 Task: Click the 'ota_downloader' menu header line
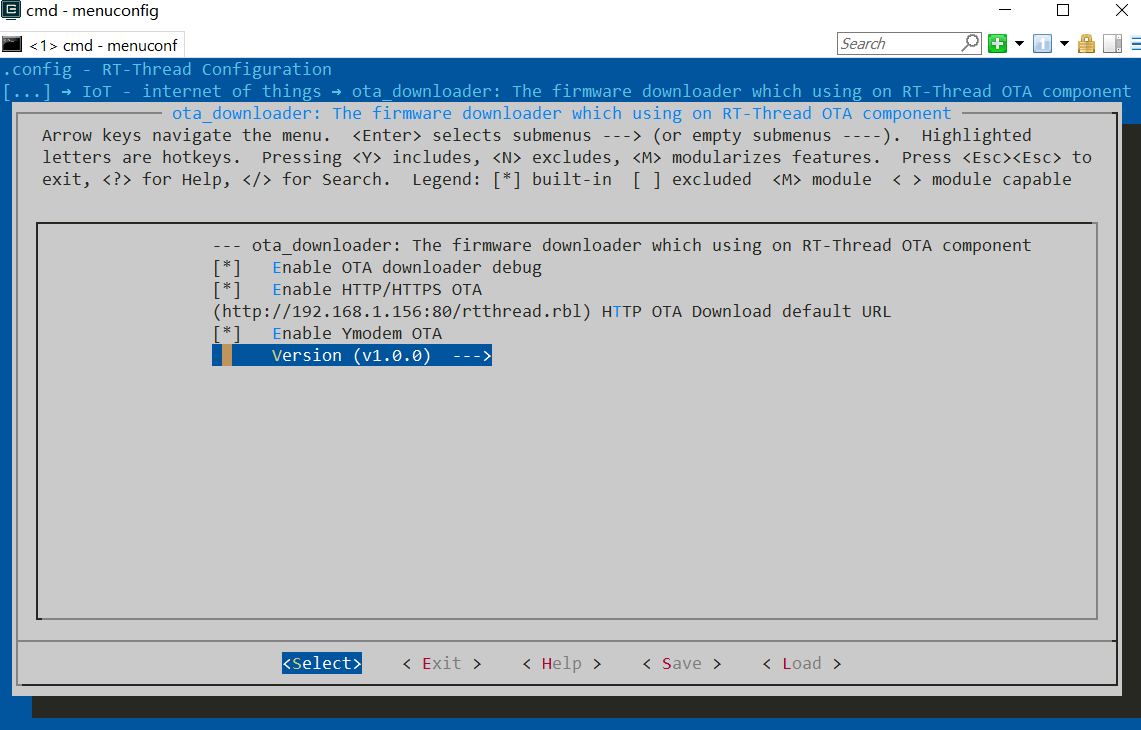(x=622, y=246)
